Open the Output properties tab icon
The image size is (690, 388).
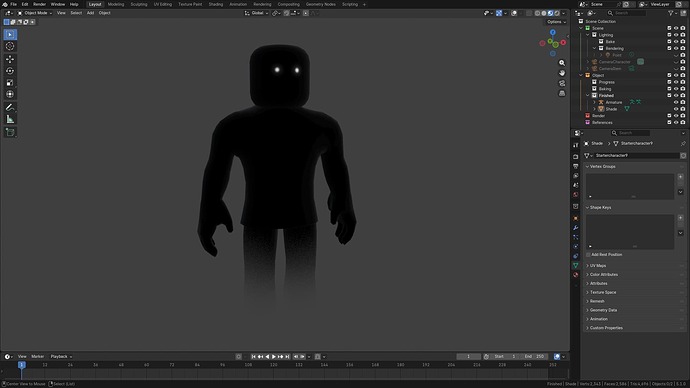(576, 166)
